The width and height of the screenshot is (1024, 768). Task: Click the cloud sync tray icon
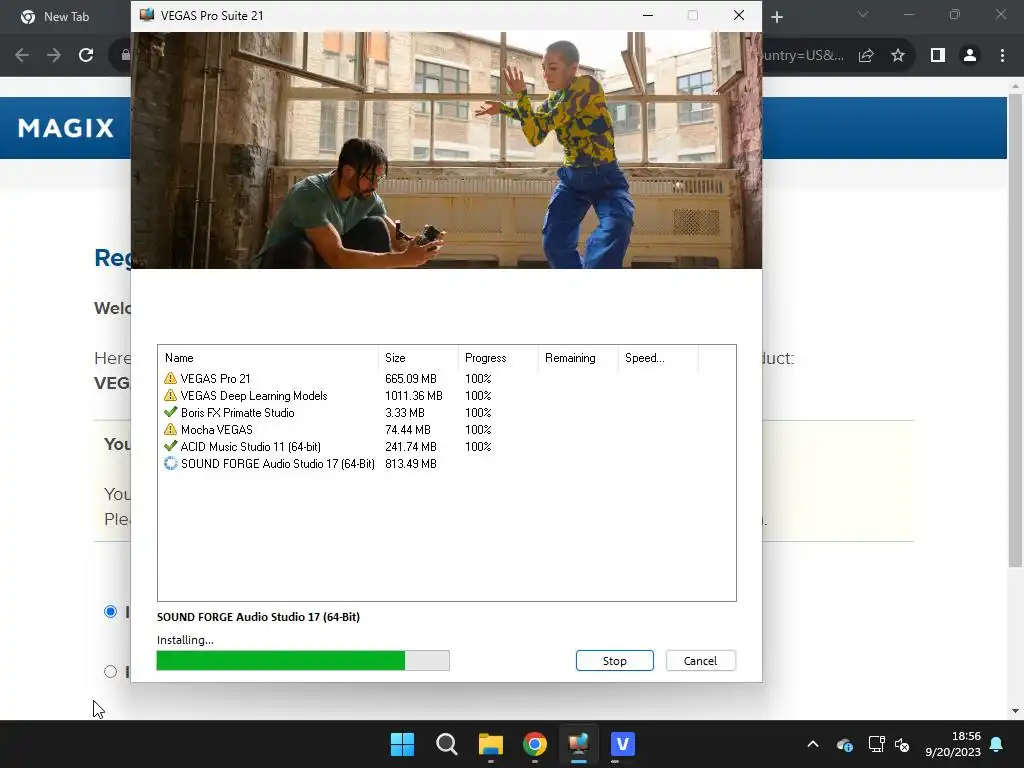pos(844,744)
